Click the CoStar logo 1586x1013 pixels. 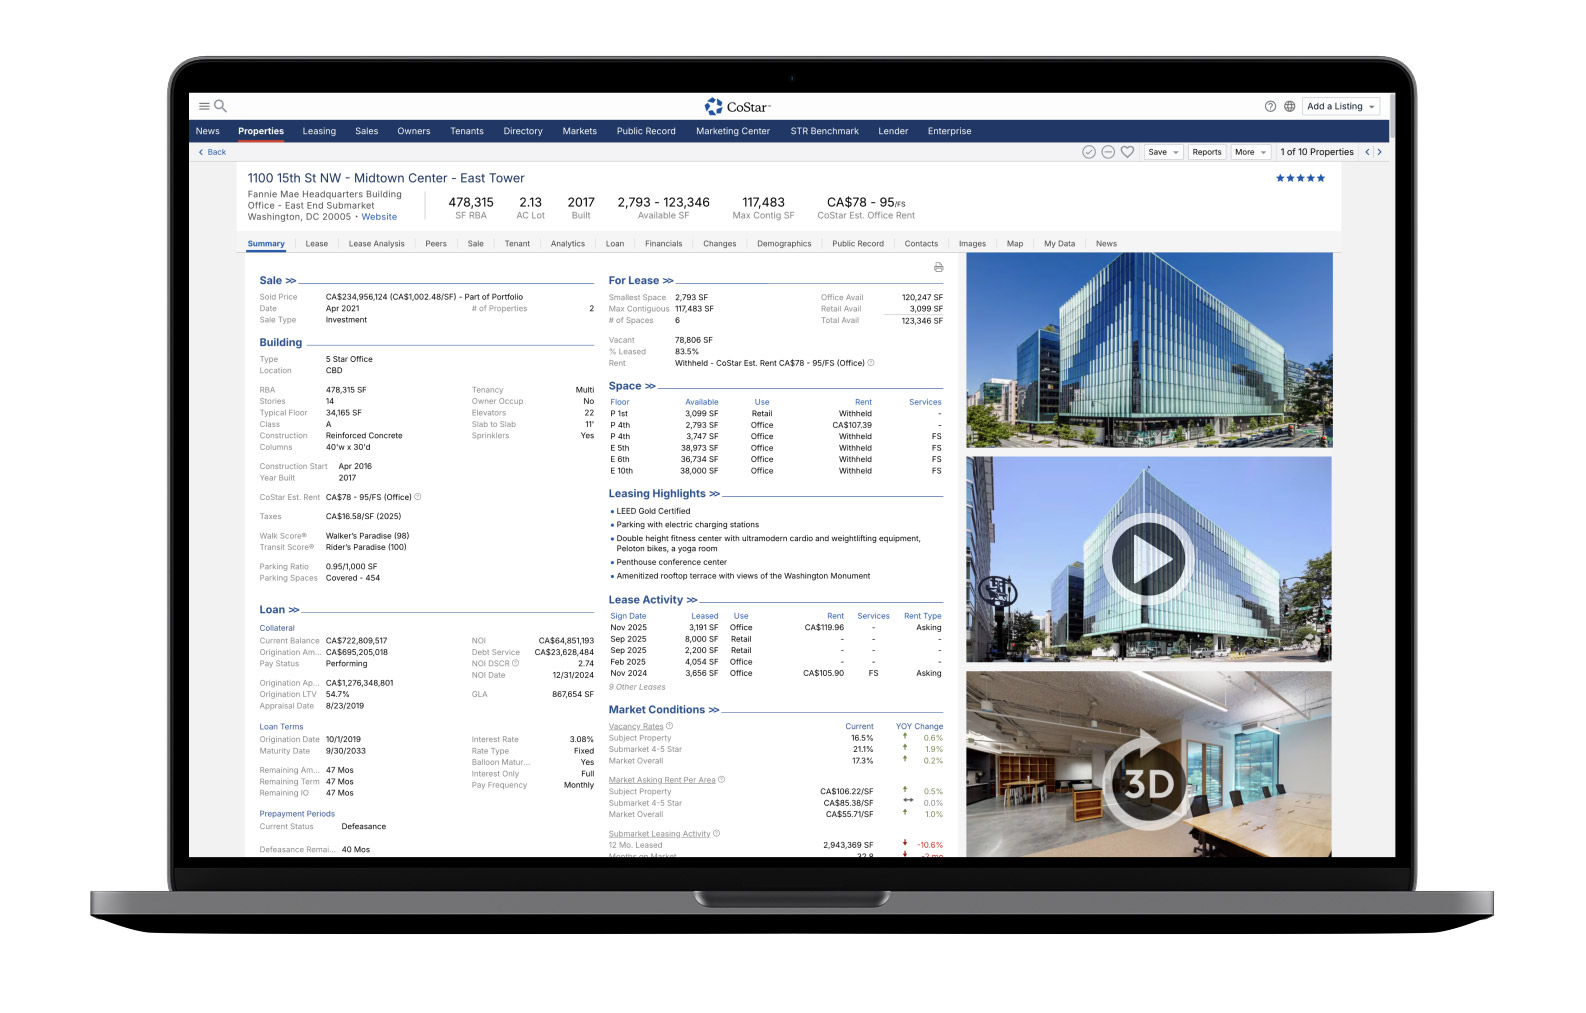click(738, 106)
